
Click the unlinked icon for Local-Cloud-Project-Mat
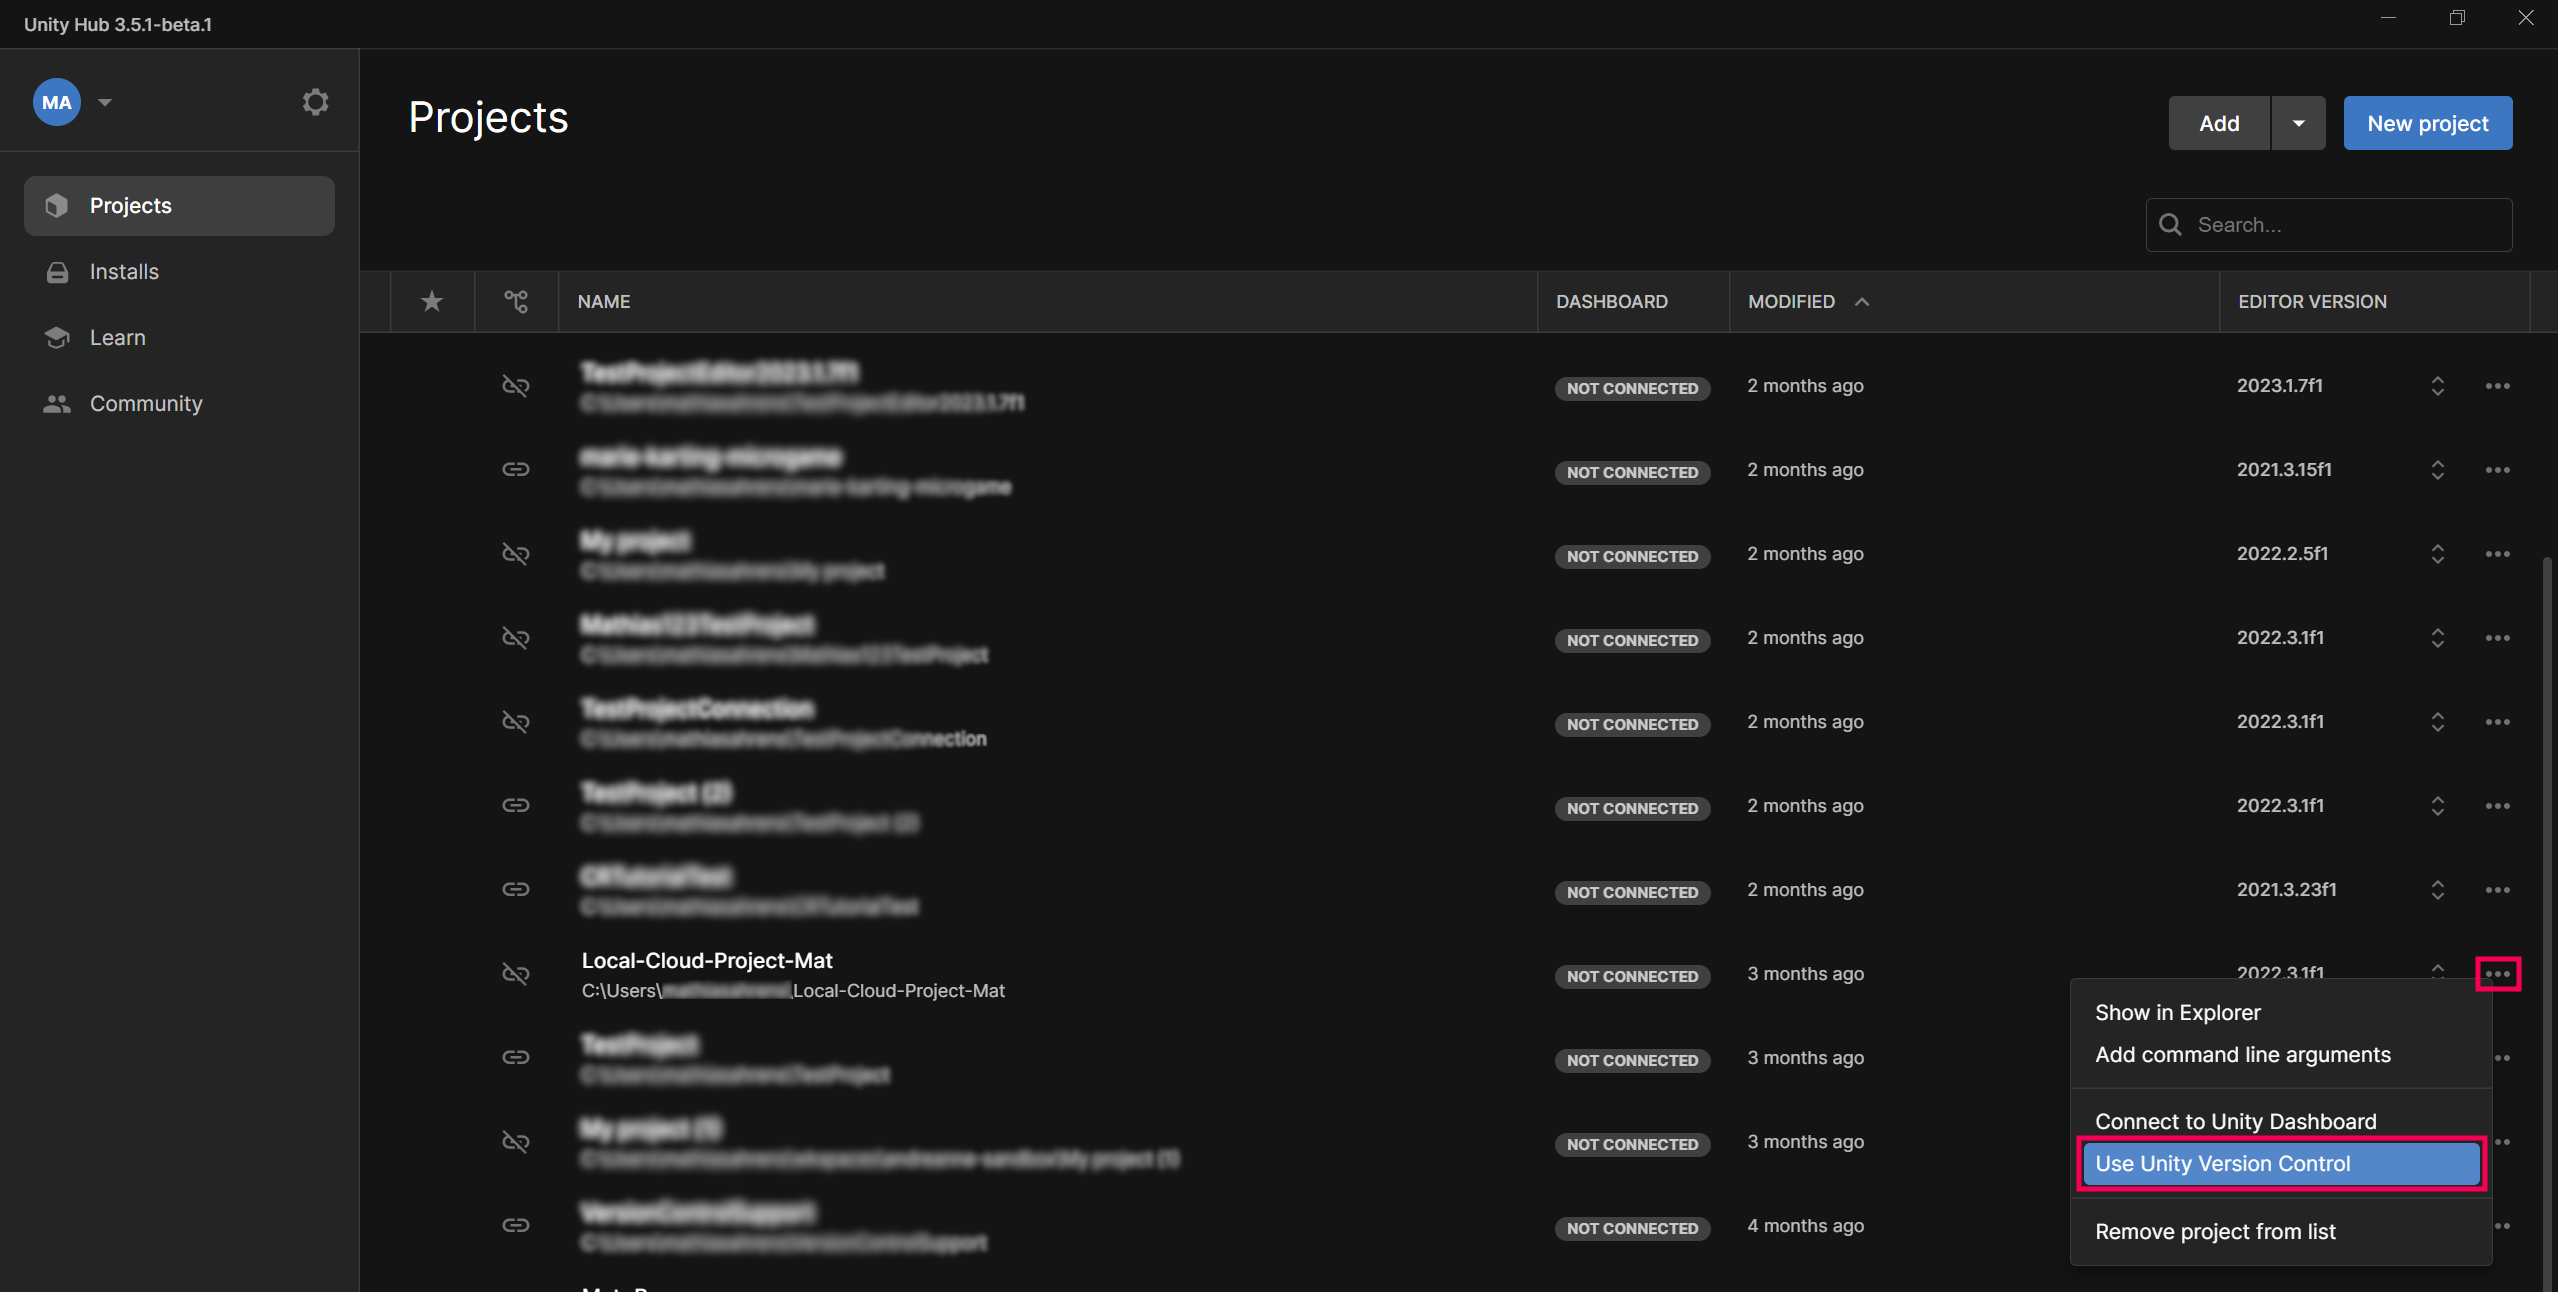pos(515,973)
